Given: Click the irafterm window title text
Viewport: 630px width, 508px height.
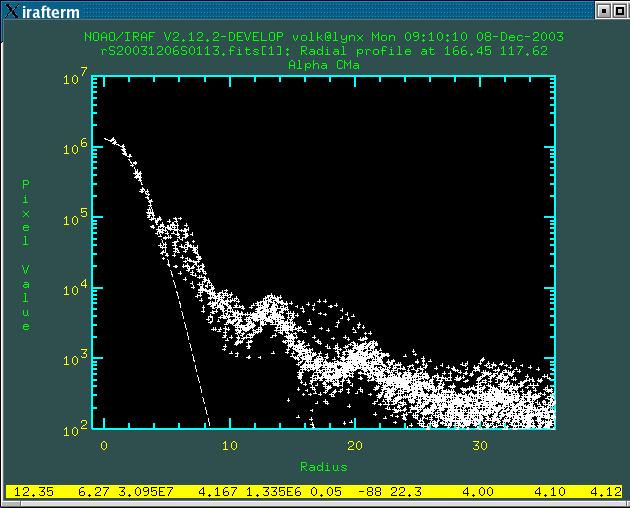Looking at the screenshot, I should 51,12.
